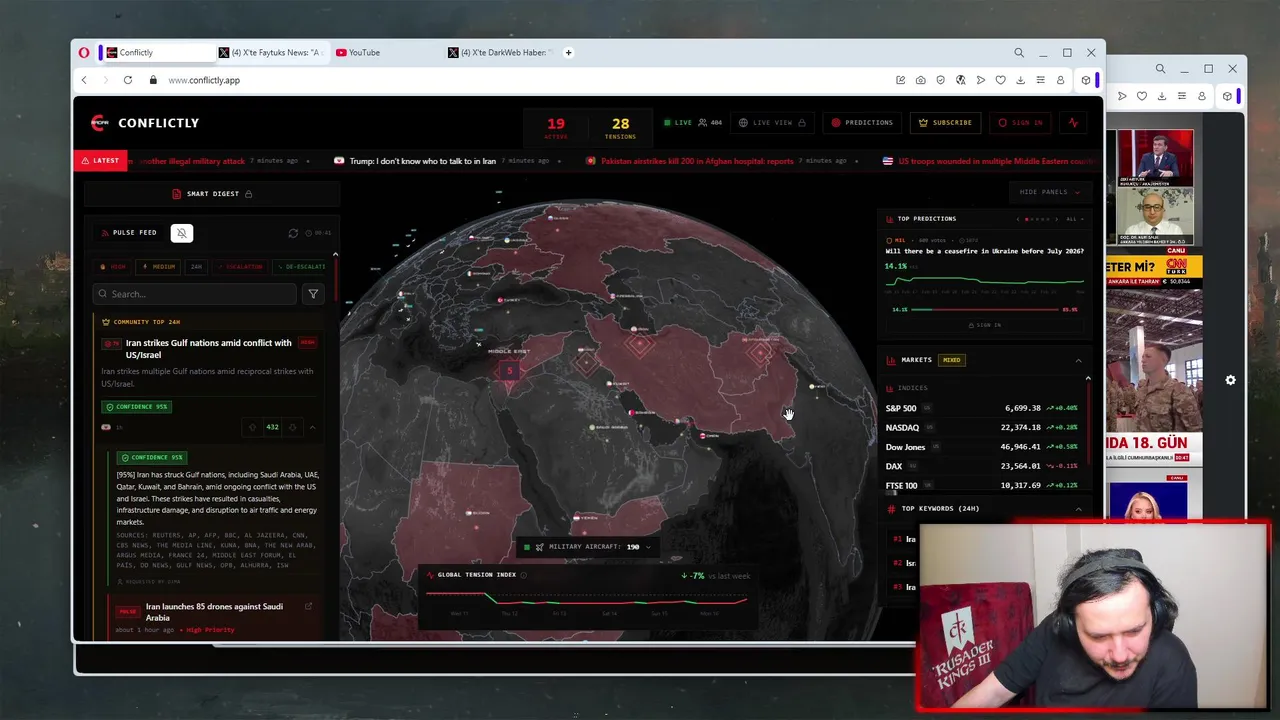Viewport: 1280px width, 720px height.
Task: Toggle 24H time filter
Action: [196, 267]
